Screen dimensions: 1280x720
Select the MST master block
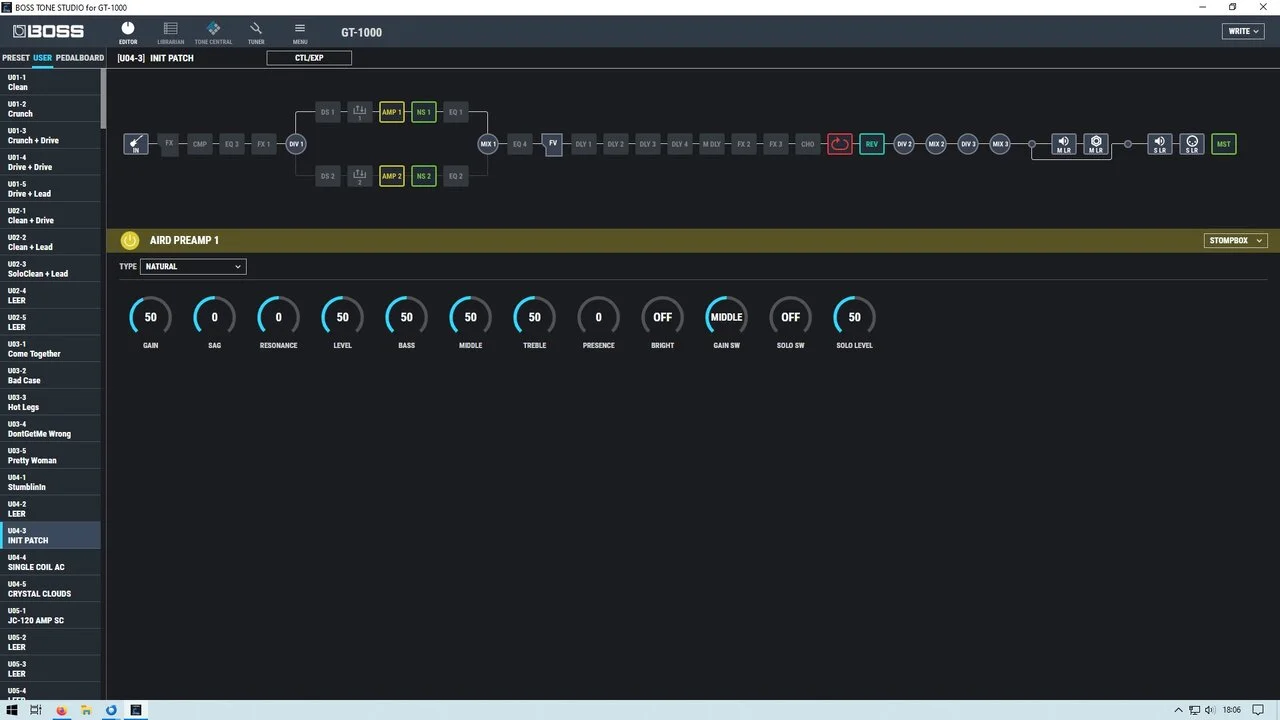[1223, 143]
